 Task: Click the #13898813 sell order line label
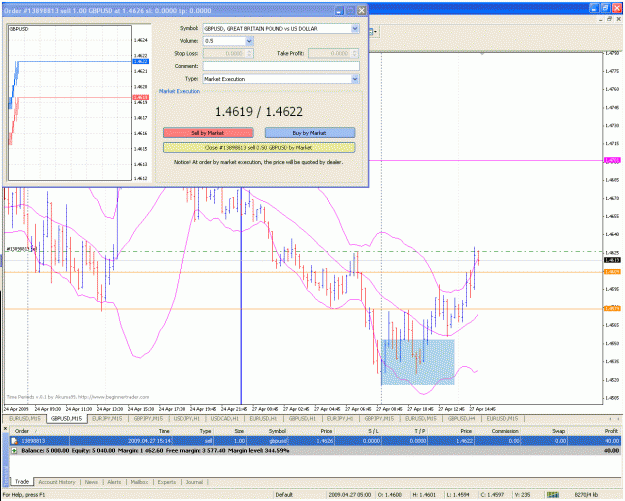pyautogui.click(x=21, y=249)
